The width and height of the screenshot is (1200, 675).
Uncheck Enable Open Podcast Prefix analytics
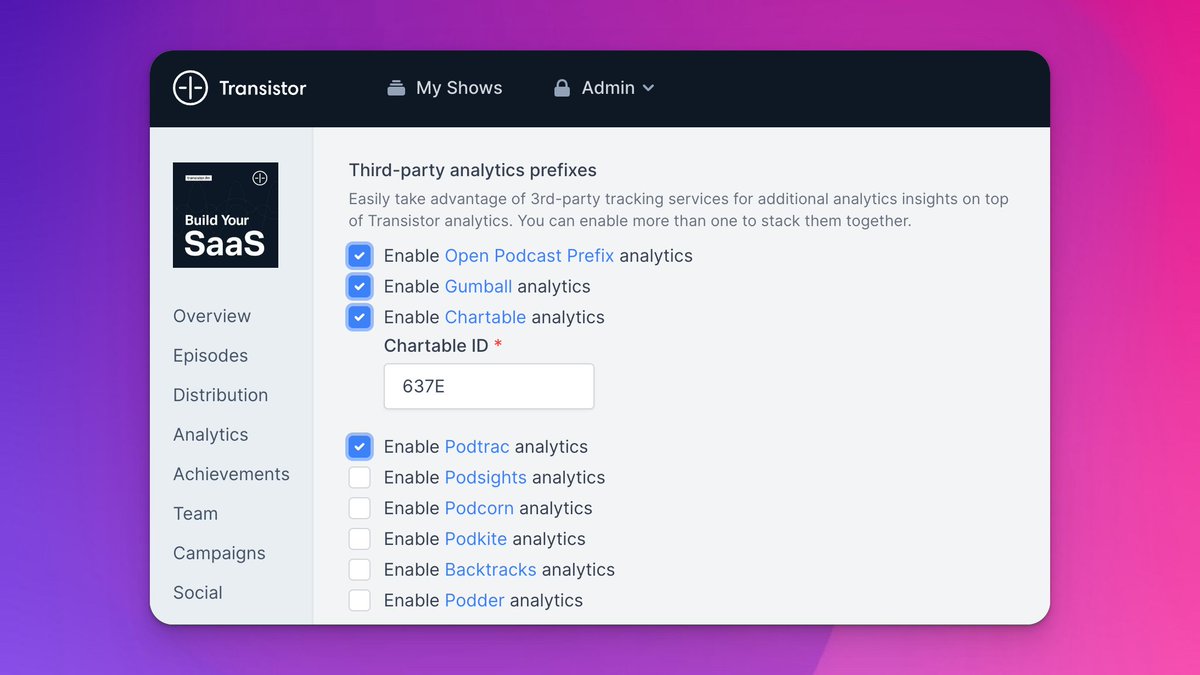click(360, 256)
